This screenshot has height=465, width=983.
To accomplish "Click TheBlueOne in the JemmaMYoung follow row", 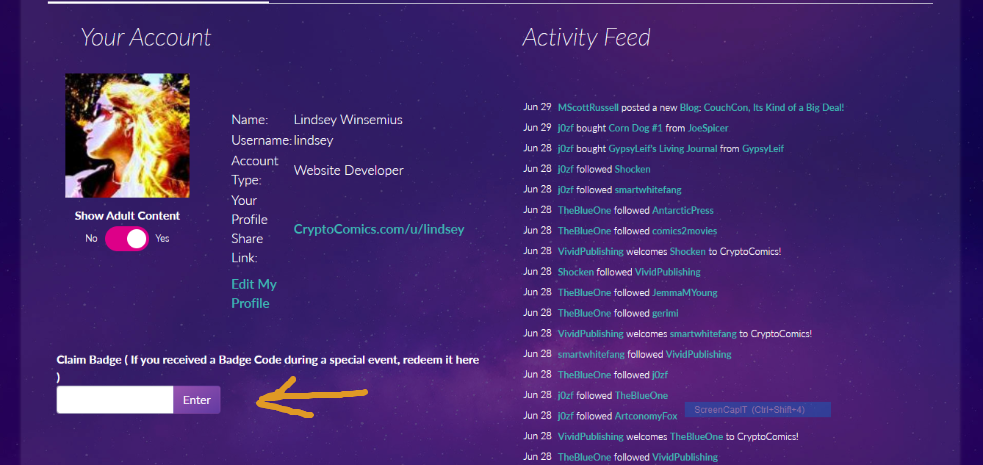I will coord(584,293).
